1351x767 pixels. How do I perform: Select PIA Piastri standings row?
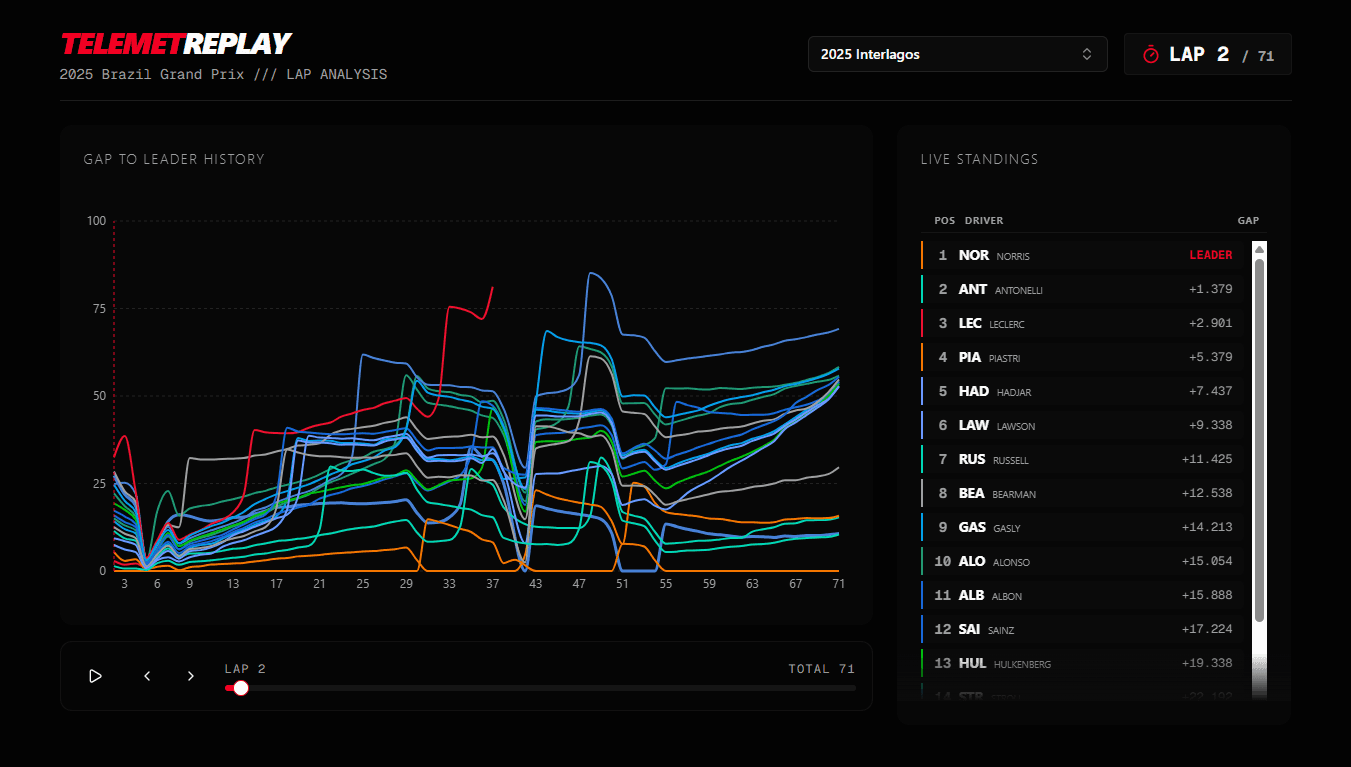pos(1082,357)
